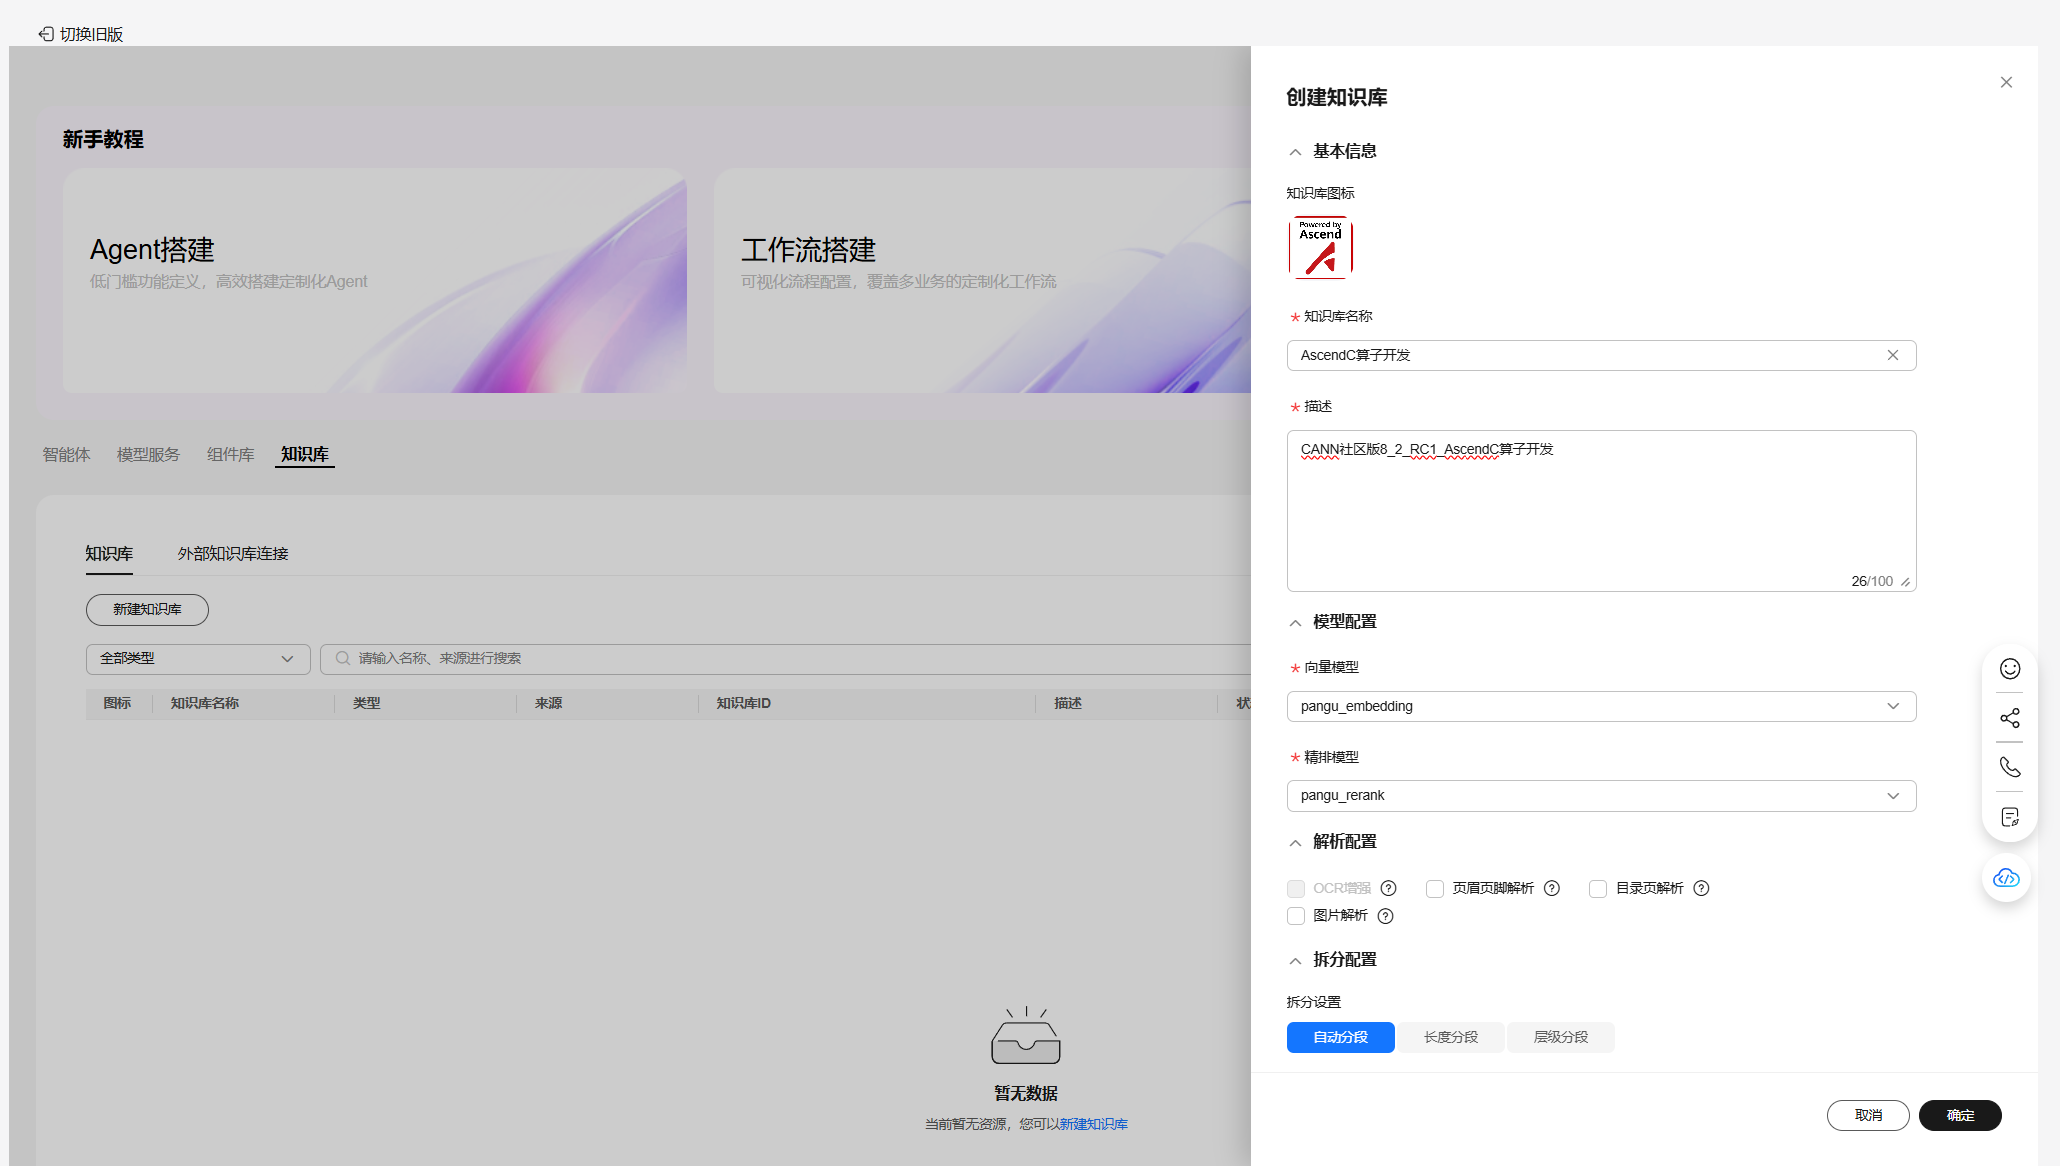The width and height of the screenshot is (2060, 1166).
Task: Click the 确定 confirm button
Action: (1959, 1115)
